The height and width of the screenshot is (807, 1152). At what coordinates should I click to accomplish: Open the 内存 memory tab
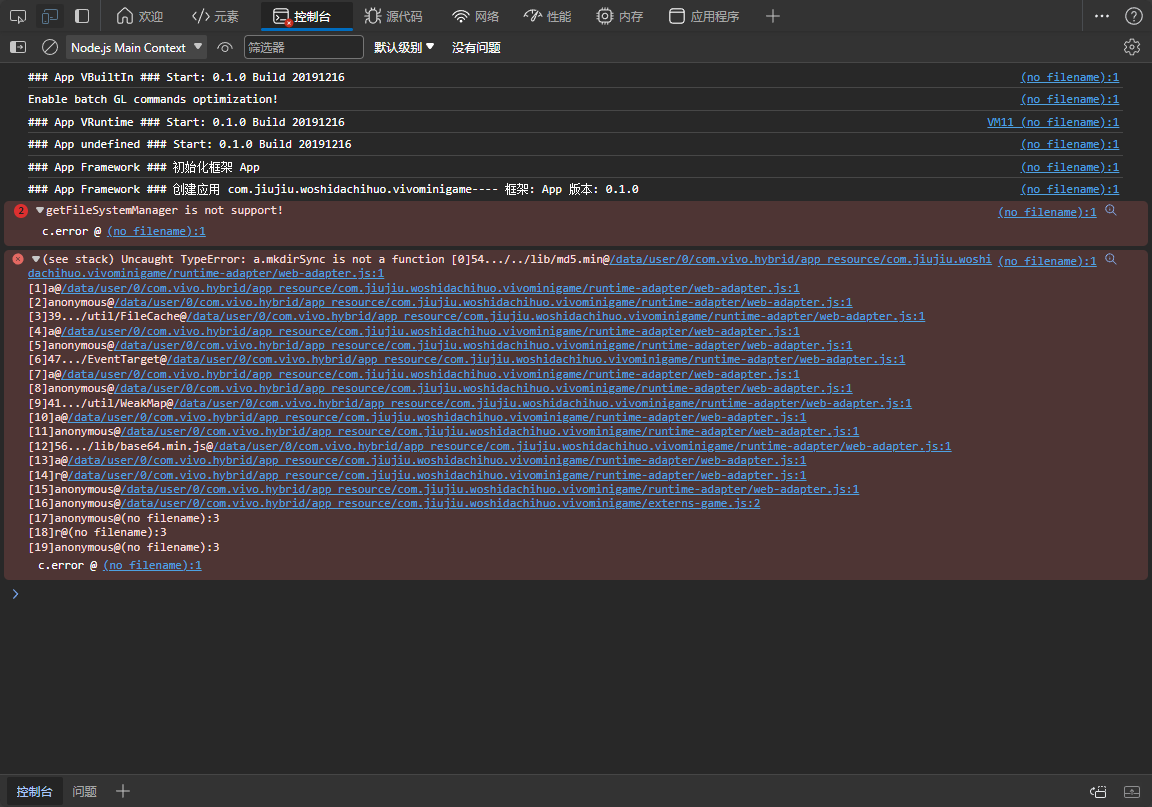[x=619, y=16]
